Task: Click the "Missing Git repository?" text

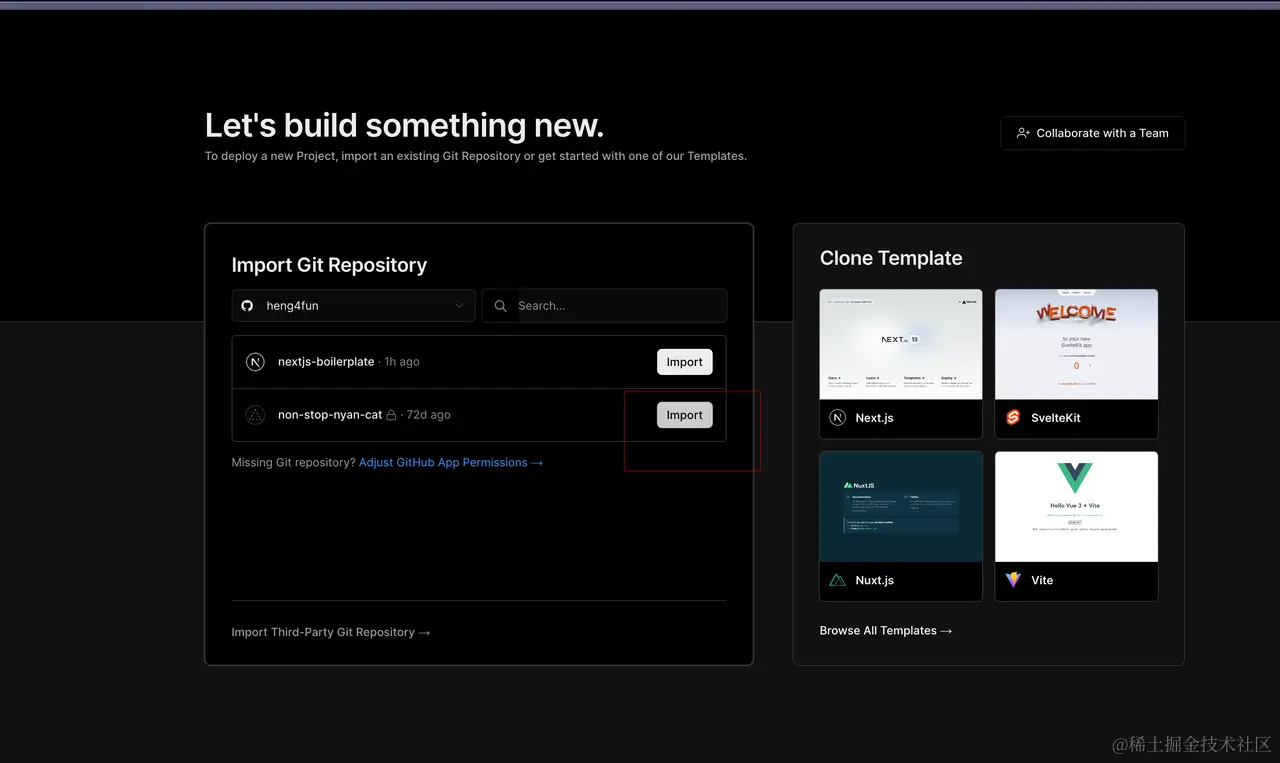Action: click(293, 463)
